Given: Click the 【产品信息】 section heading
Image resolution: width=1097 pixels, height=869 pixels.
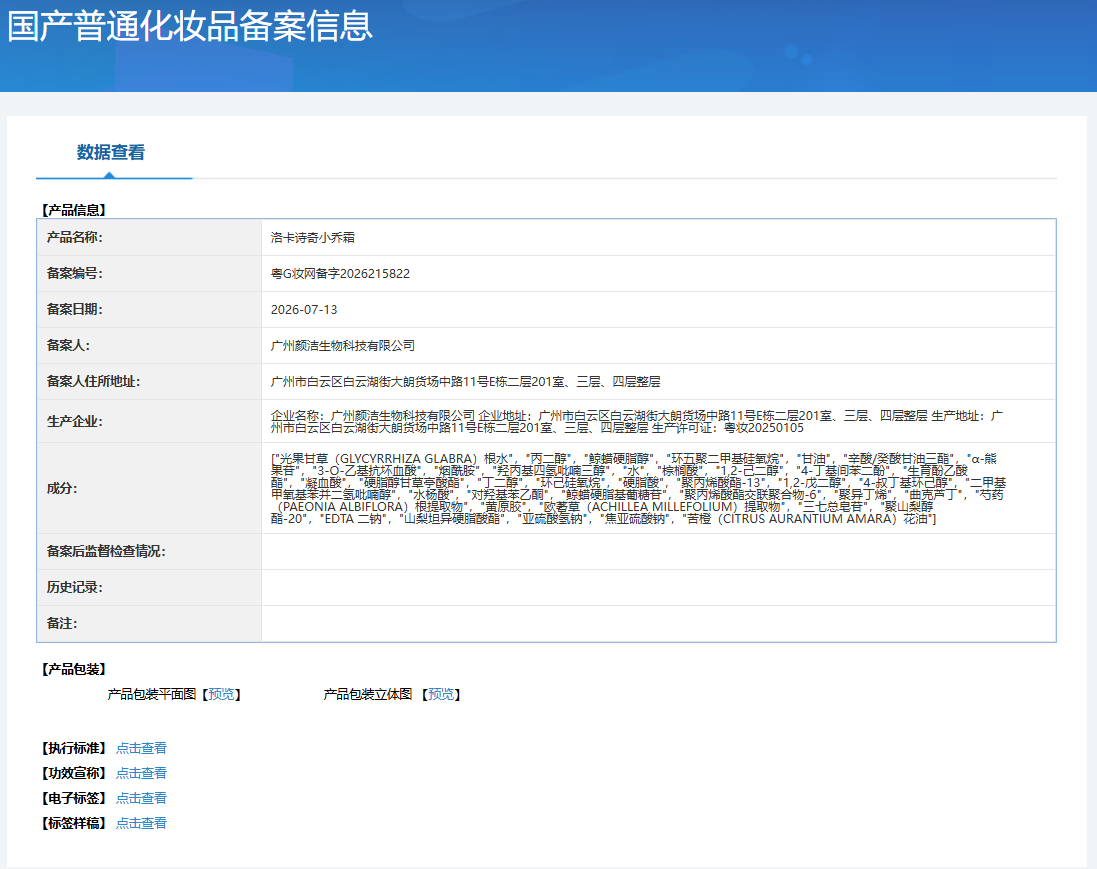Looking at the screenshot, I should (73, 210).
